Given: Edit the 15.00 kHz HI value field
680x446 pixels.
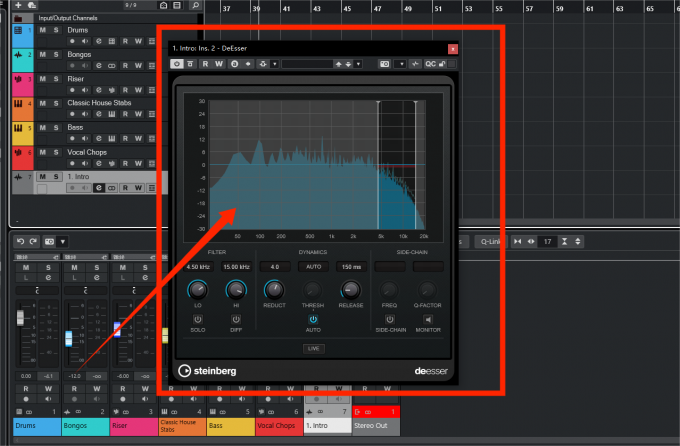Looking at the screenshot, I should pyautogui.click(x=236, y=267).
